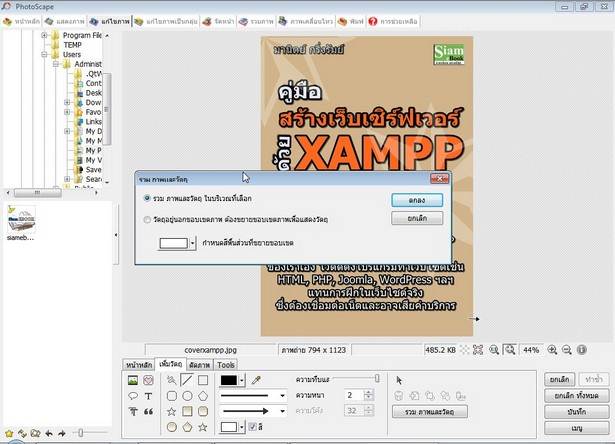Click the undo arrow icon in left panel
The height and width of the screenshot is (444, 615).
(x=49, y=433)
